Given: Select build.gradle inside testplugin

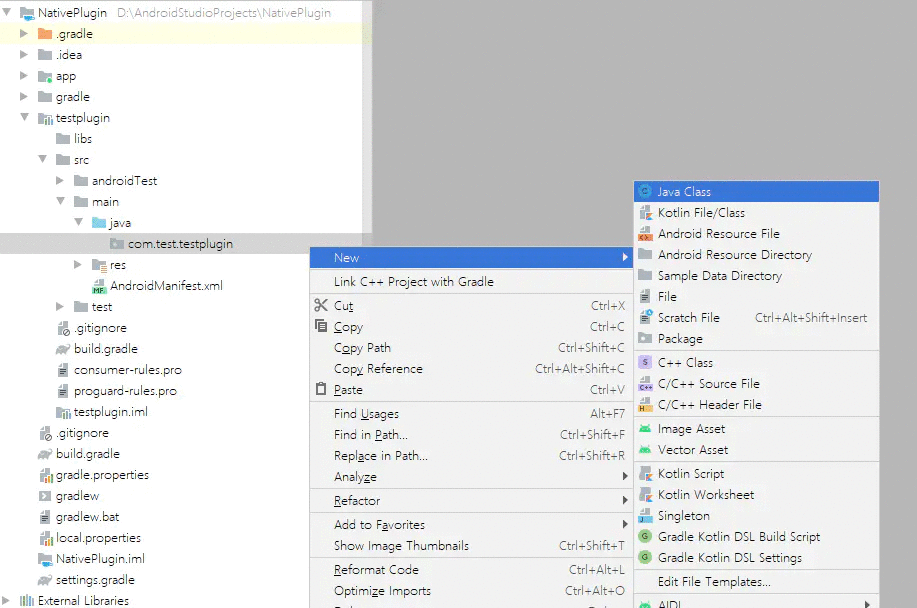Looking at the screenshot, I should [x=106, y=349].
